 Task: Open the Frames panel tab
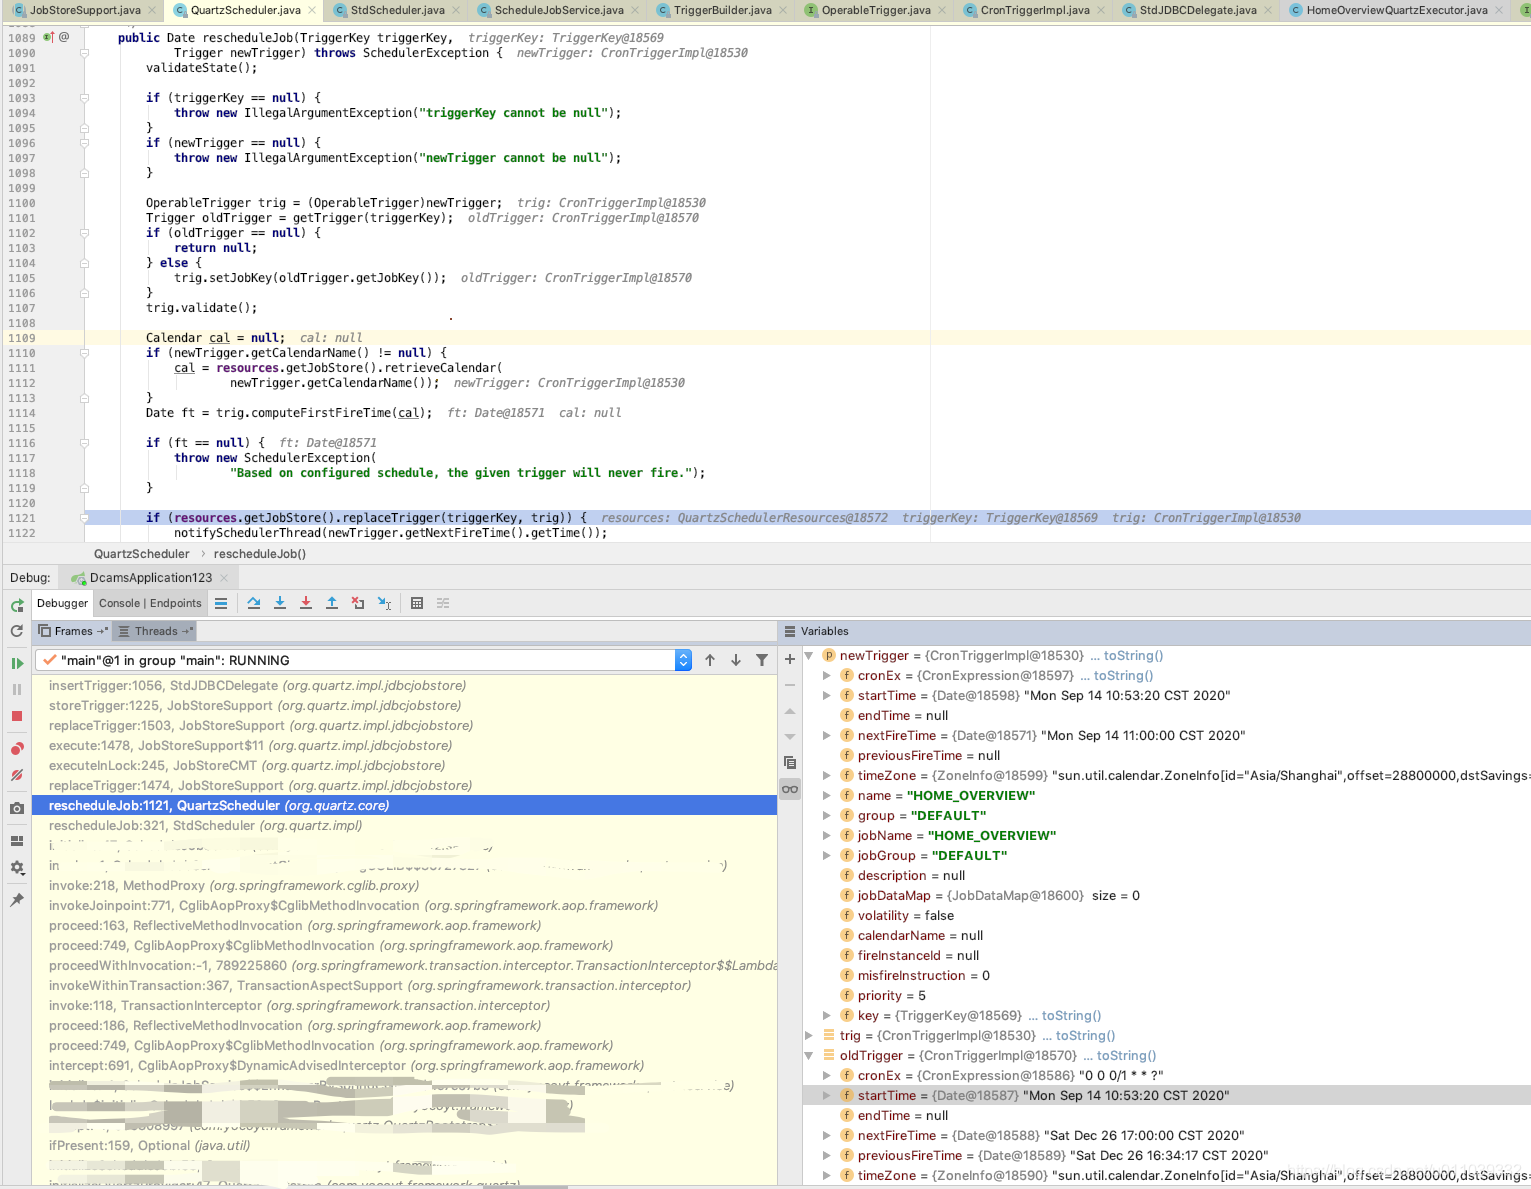[x=72, y=631]
